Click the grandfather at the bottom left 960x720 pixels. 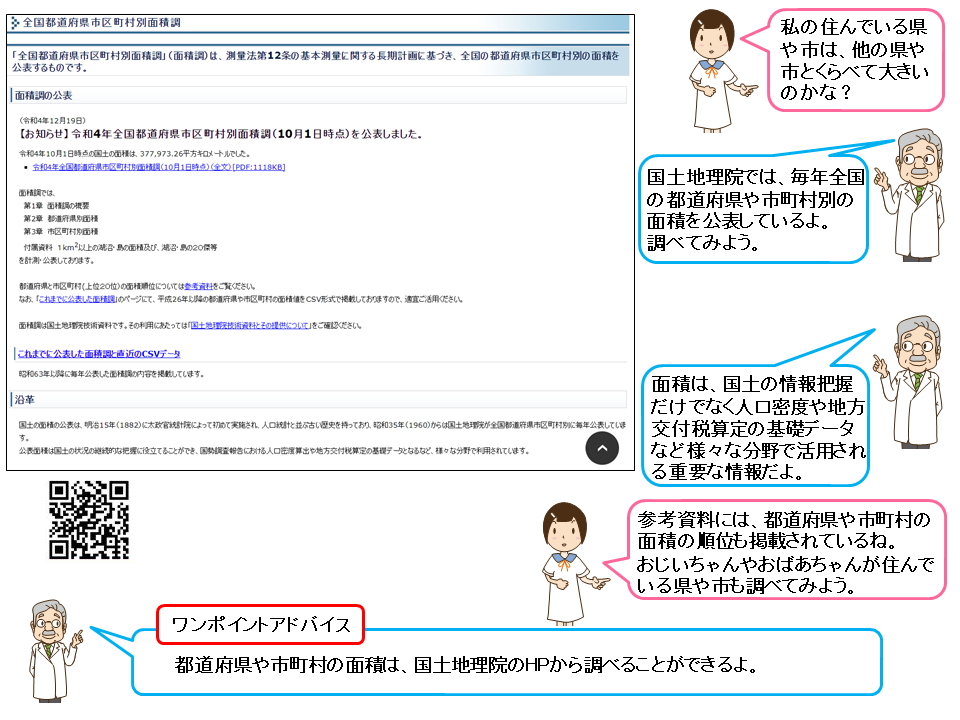pos(53,651)
